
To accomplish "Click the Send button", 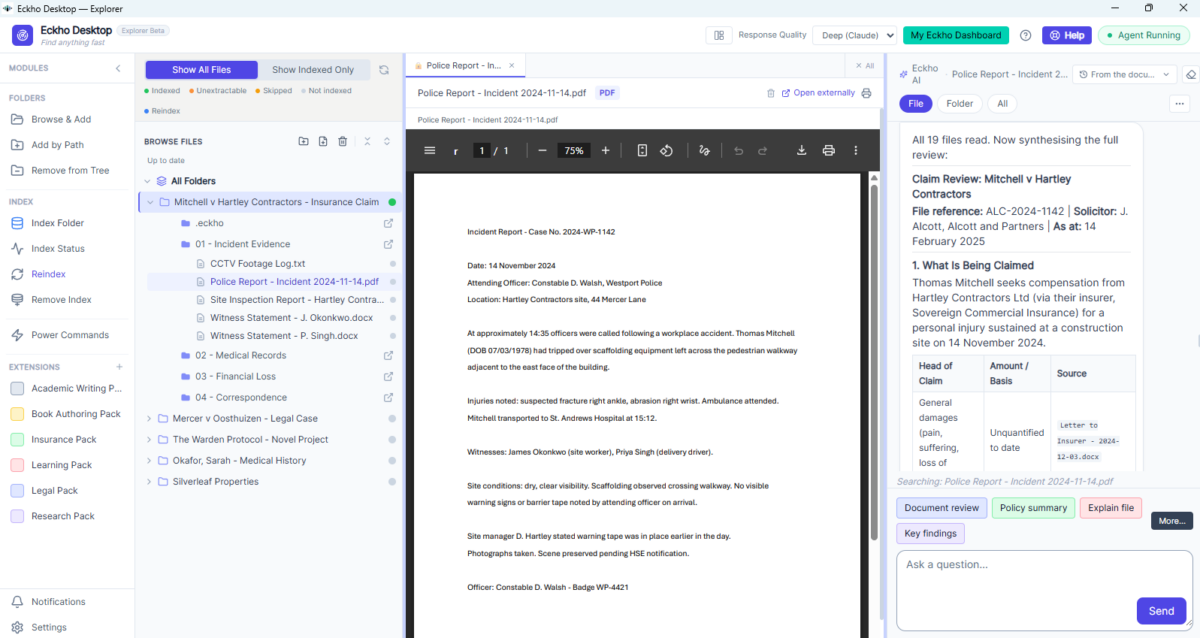I will pyautogui.click(x=1161, y=611).
